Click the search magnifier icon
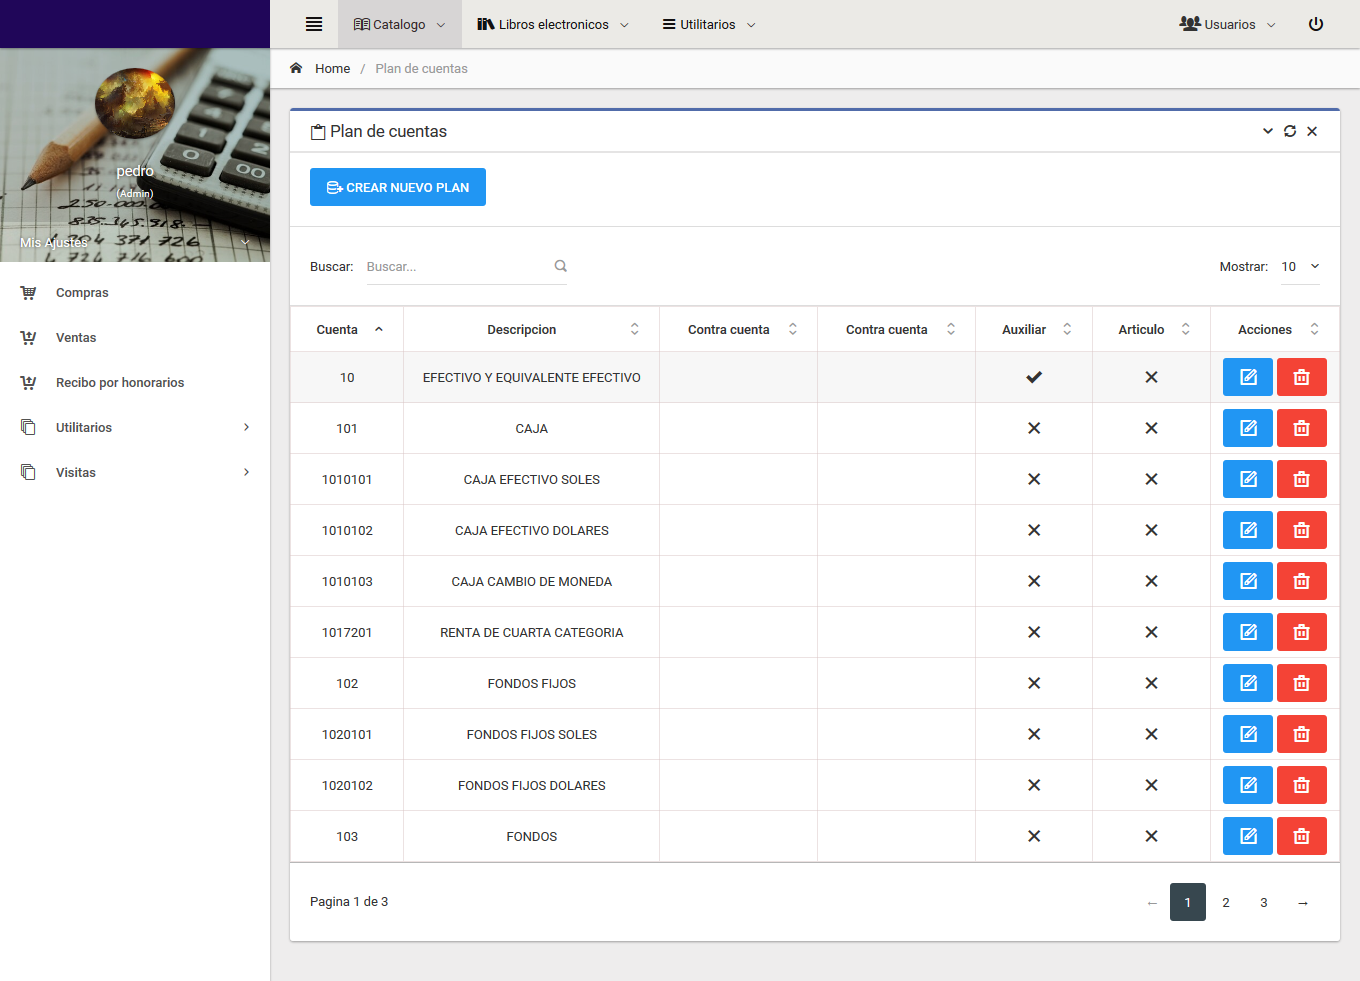The height and width of the screenshot is (981, 1360). point(561,266)
